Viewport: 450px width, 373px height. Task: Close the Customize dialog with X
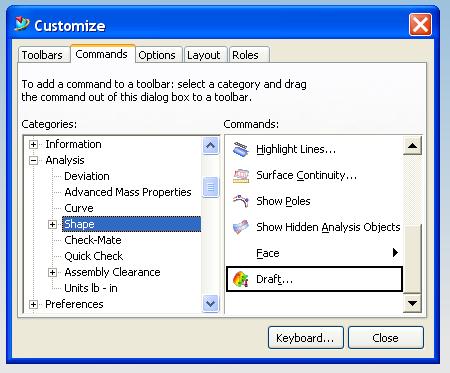[x=420, y=25]
